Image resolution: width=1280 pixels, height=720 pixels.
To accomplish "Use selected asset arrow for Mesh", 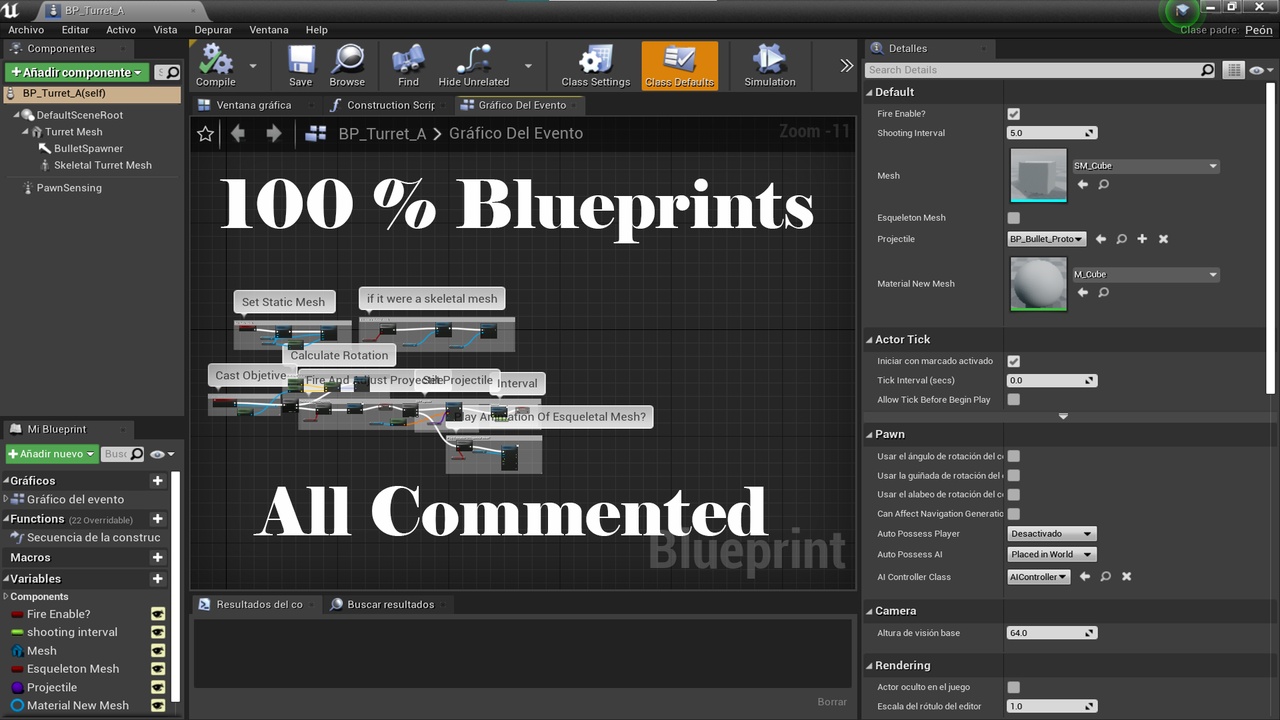I will pos(1083,185).
